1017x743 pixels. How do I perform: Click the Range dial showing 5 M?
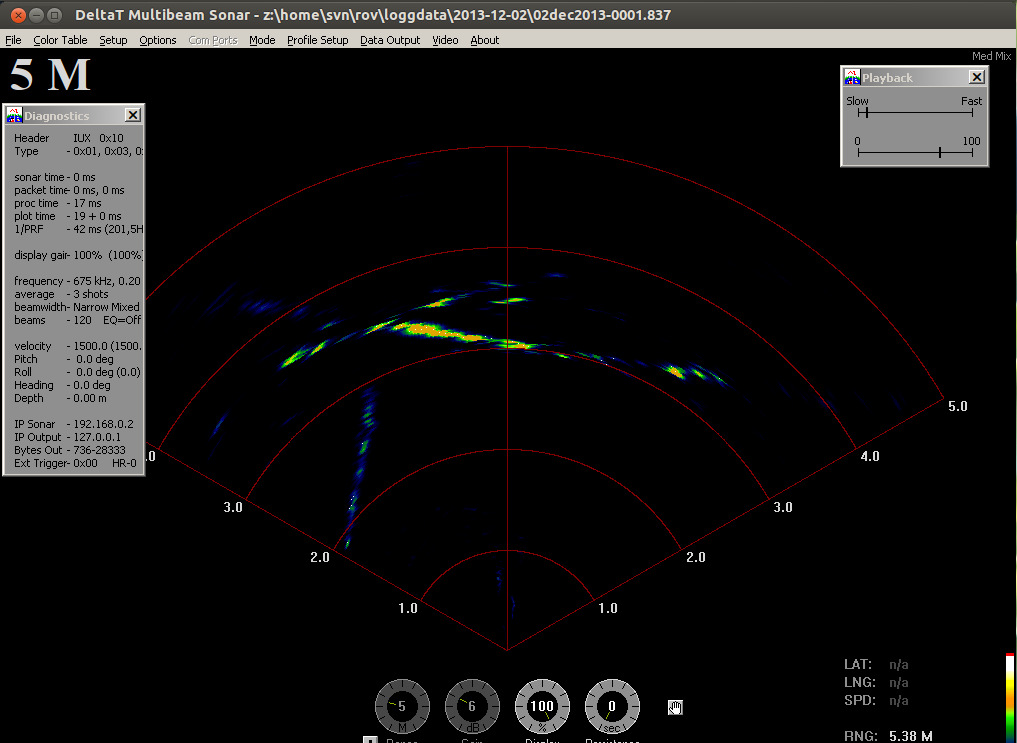pyautogui.click(x=402, y=707)
